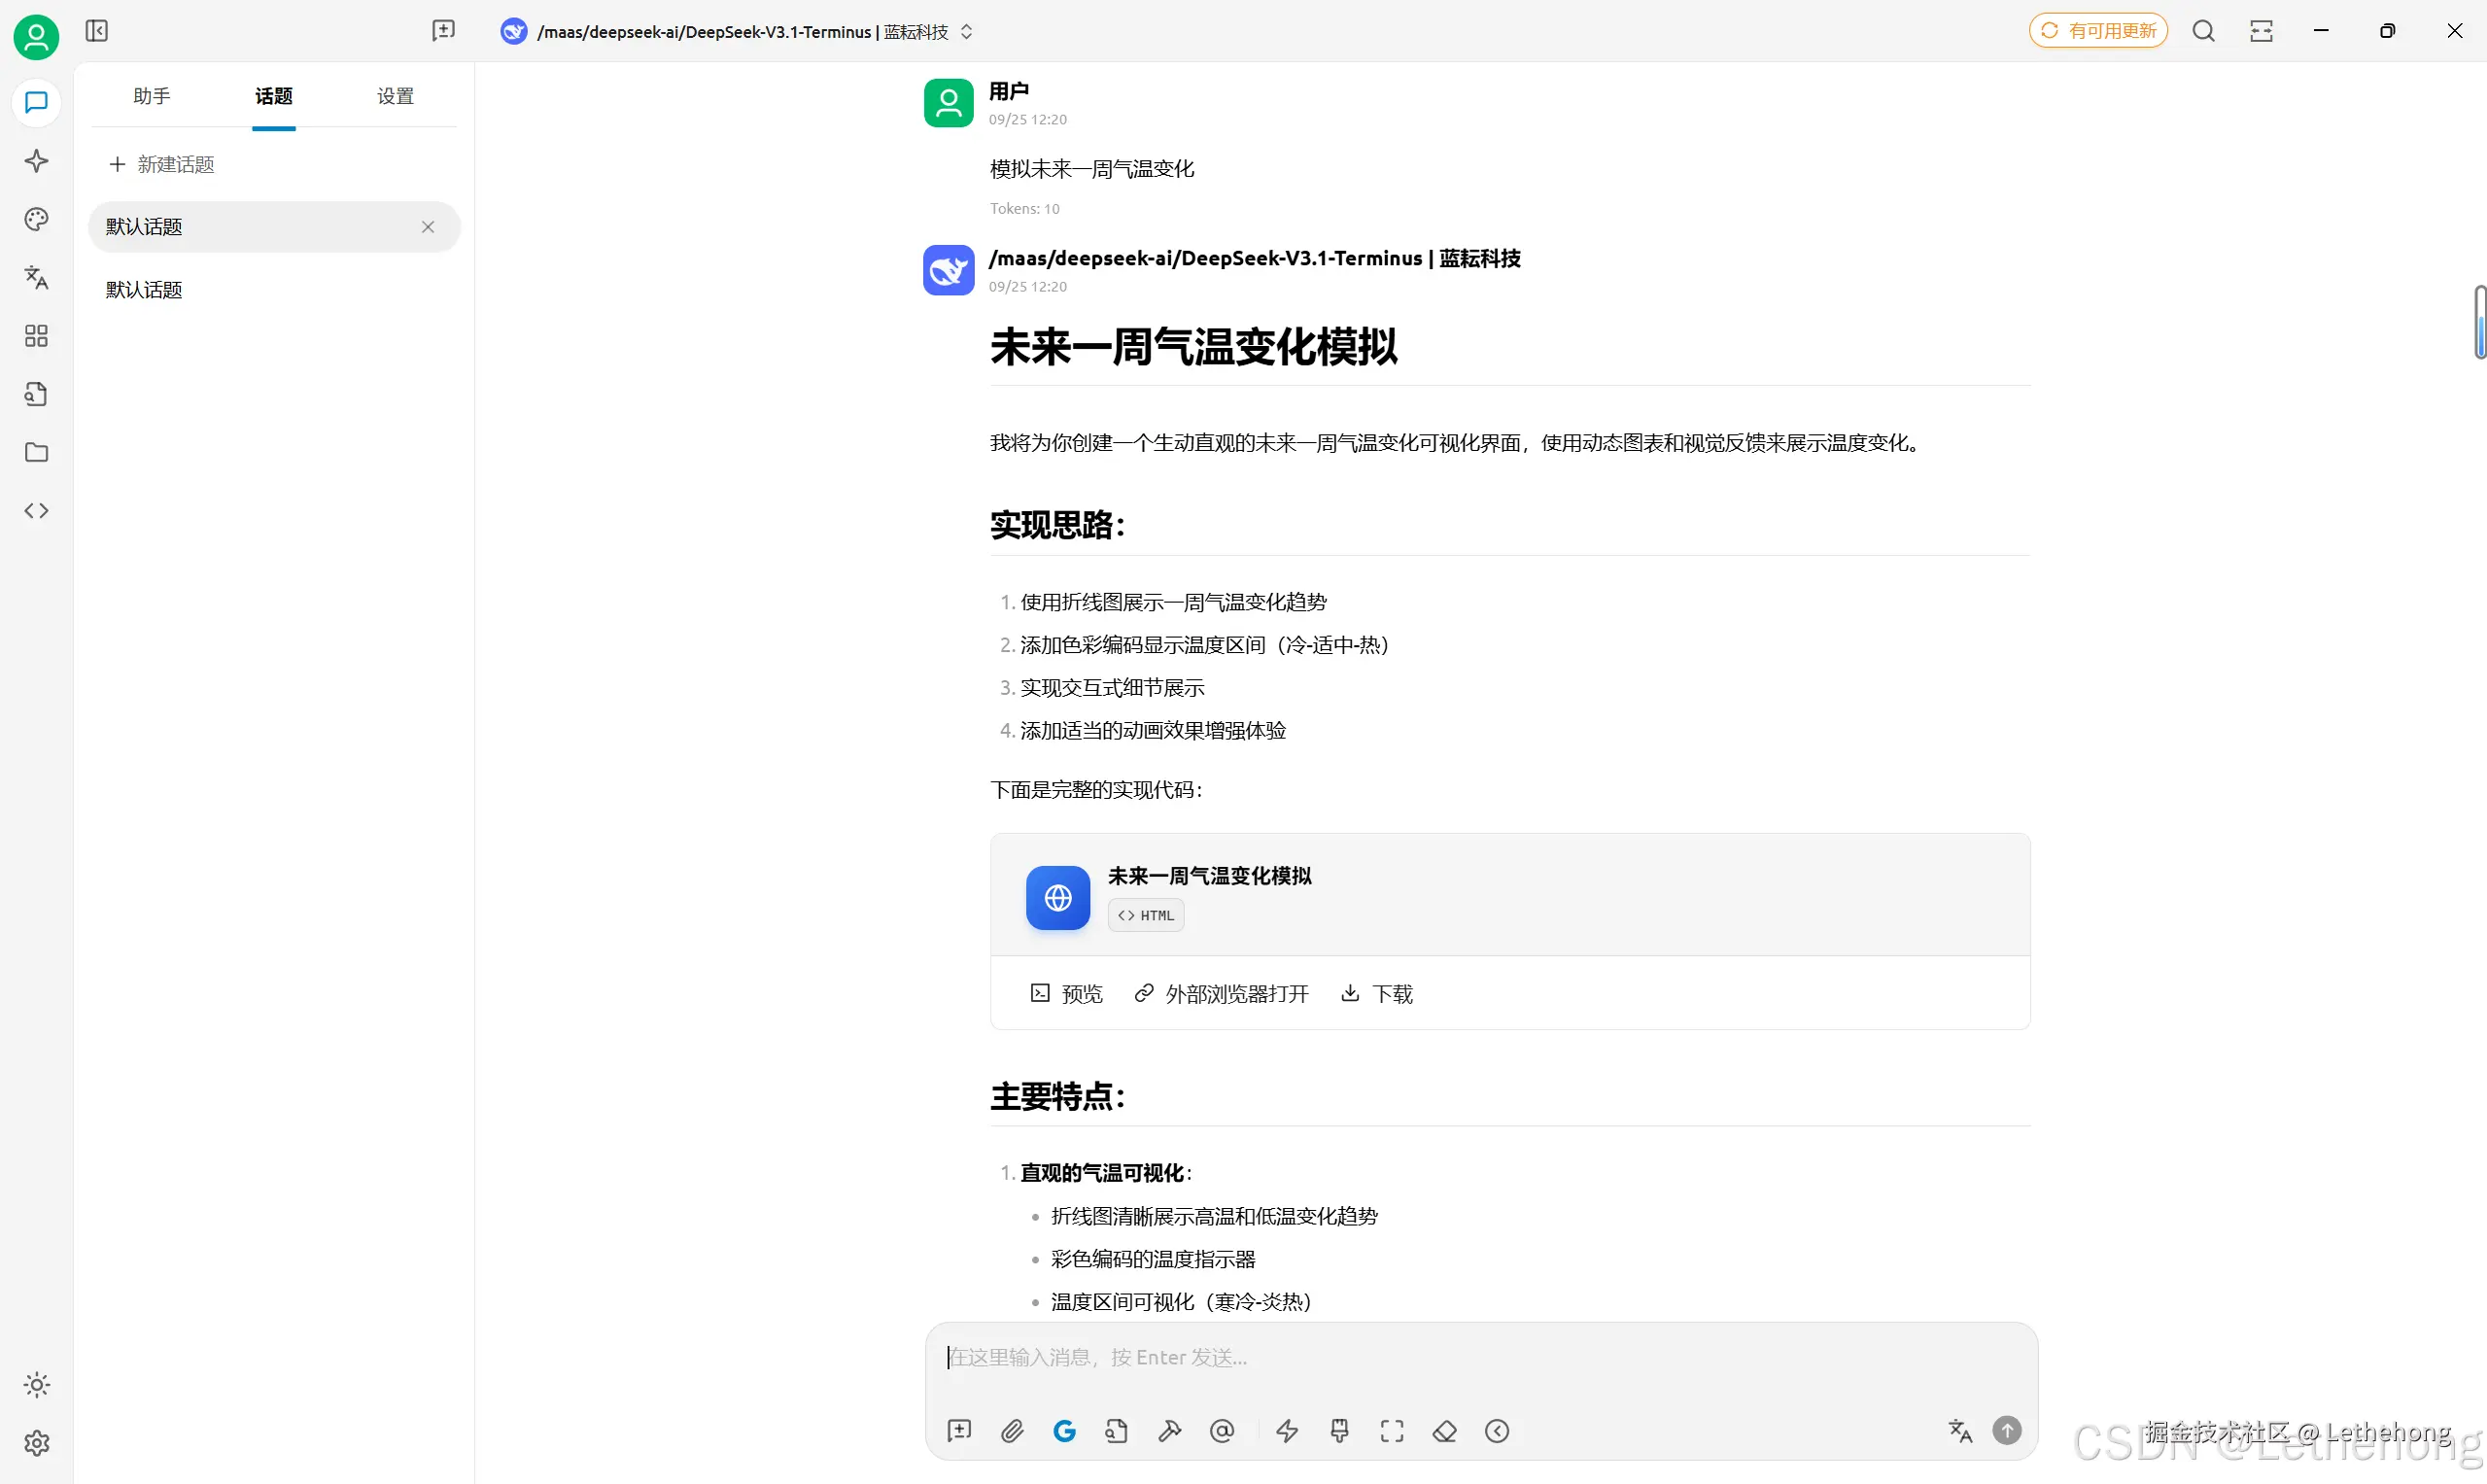Delete the 默认话题 topic with its X
2487x1484 pixels.
pos(428,227)
